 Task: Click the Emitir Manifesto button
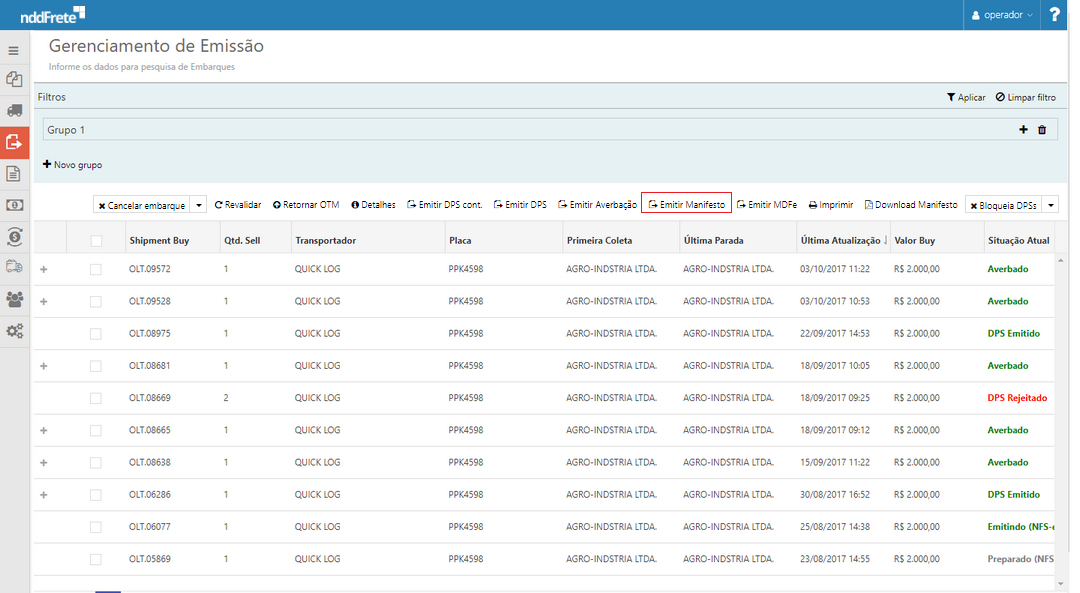(686, 204)
